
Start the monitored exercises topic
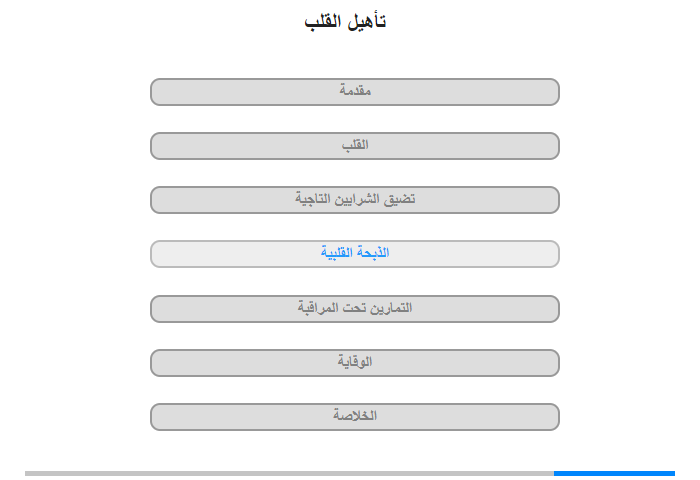[355, 309]
